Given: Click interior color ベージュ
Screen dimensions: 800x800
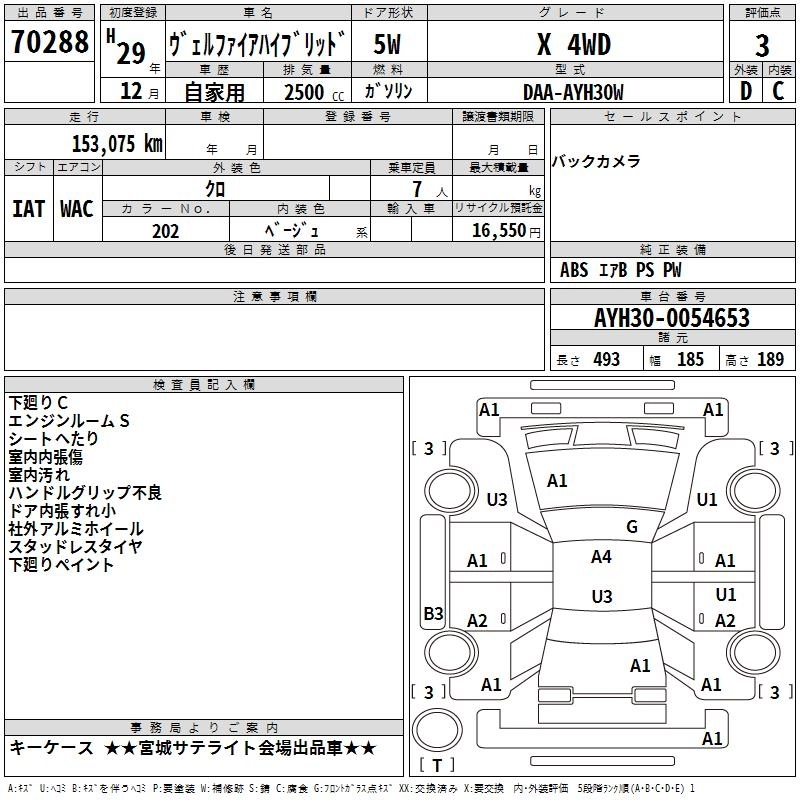Looking at the screenshot, I should click(292, 230).
